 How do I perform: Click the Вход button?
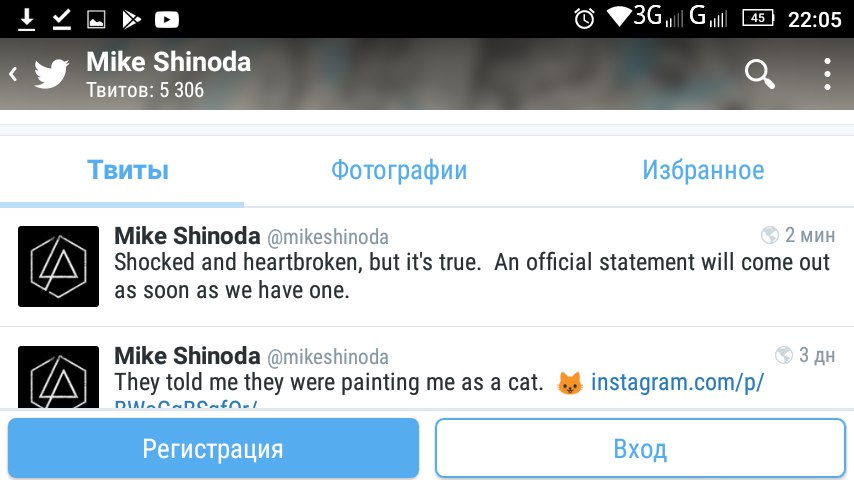click(640, 448)
